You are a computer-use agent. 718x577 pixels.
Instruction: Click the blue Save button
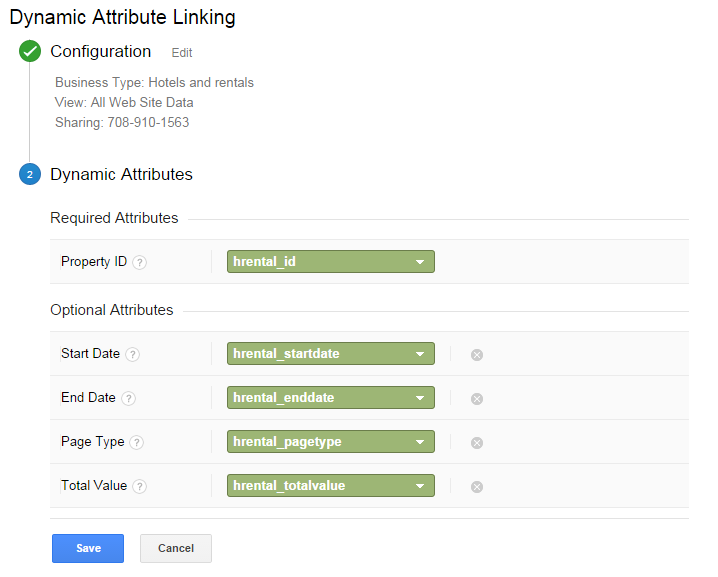(x=88, y=548)
